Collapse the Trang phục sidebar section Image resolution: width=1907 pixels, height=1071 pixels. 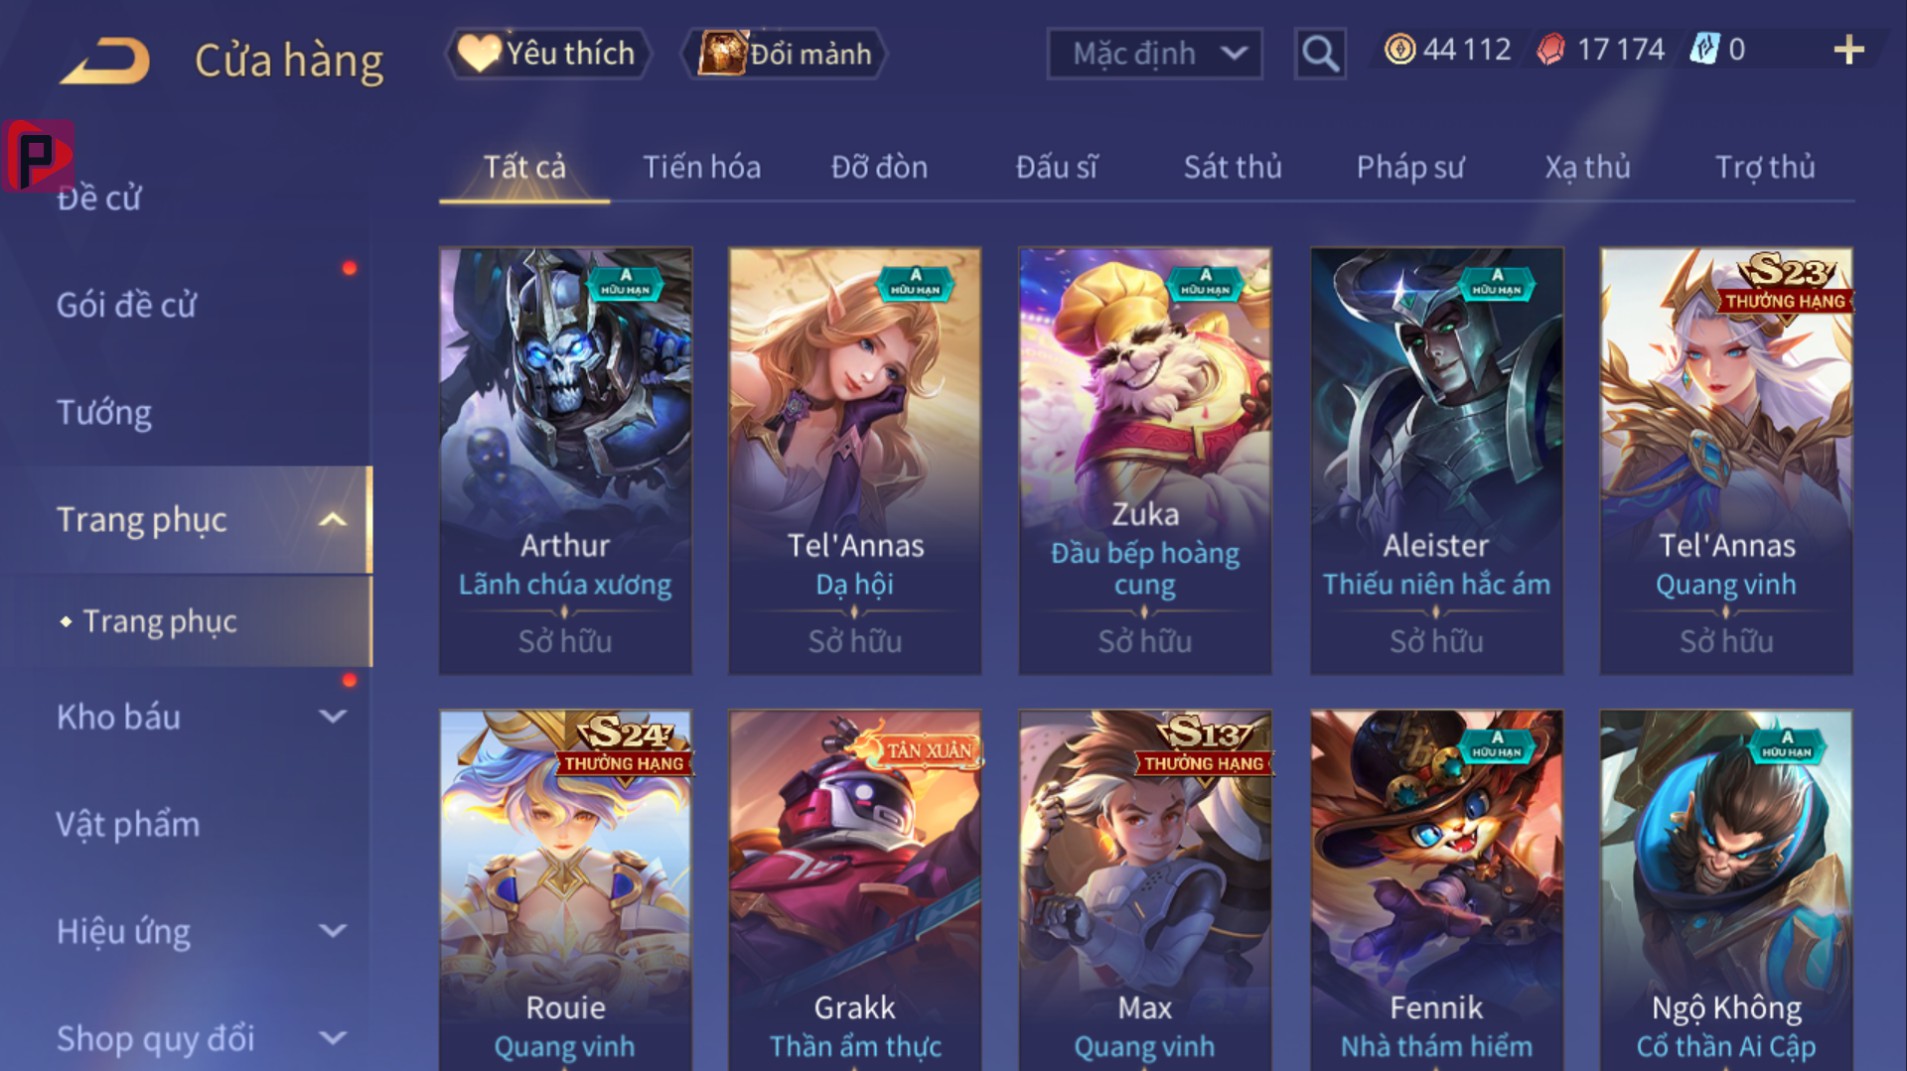333,519
